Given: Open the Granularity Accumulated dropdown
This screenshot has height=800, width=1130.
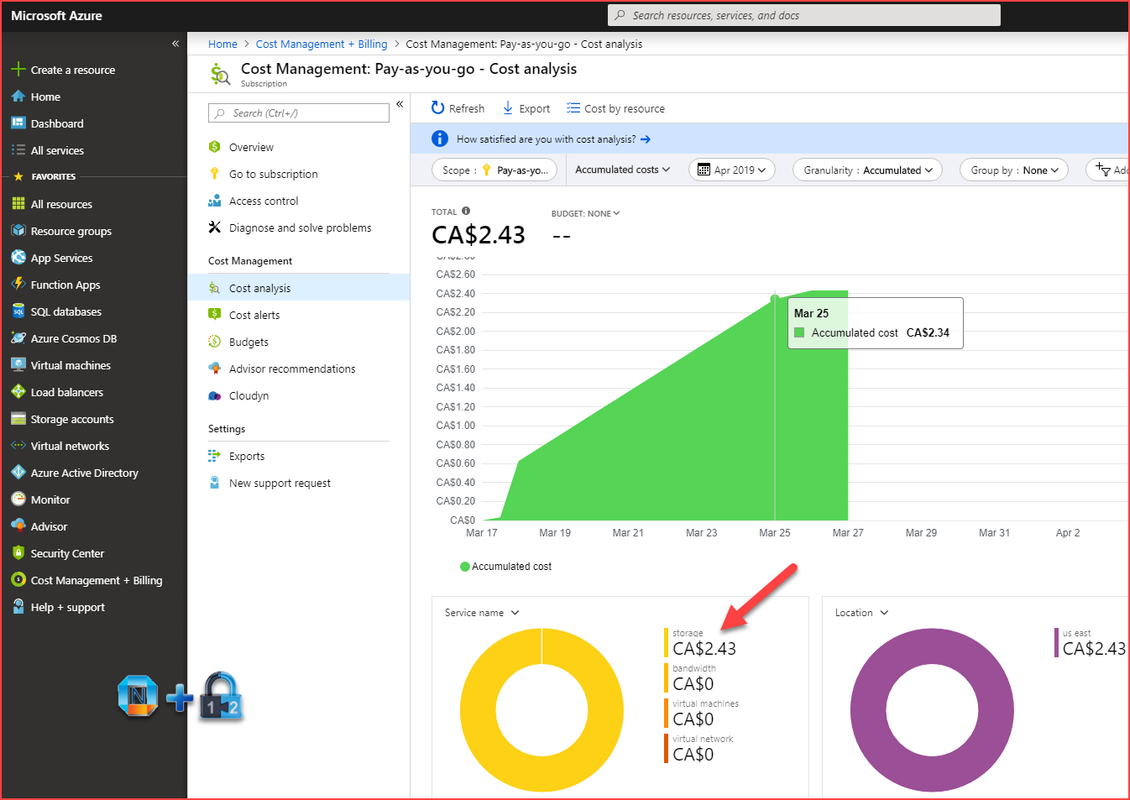Looking at the screenshot, I should pyautogui.click(x=868, y=170).
